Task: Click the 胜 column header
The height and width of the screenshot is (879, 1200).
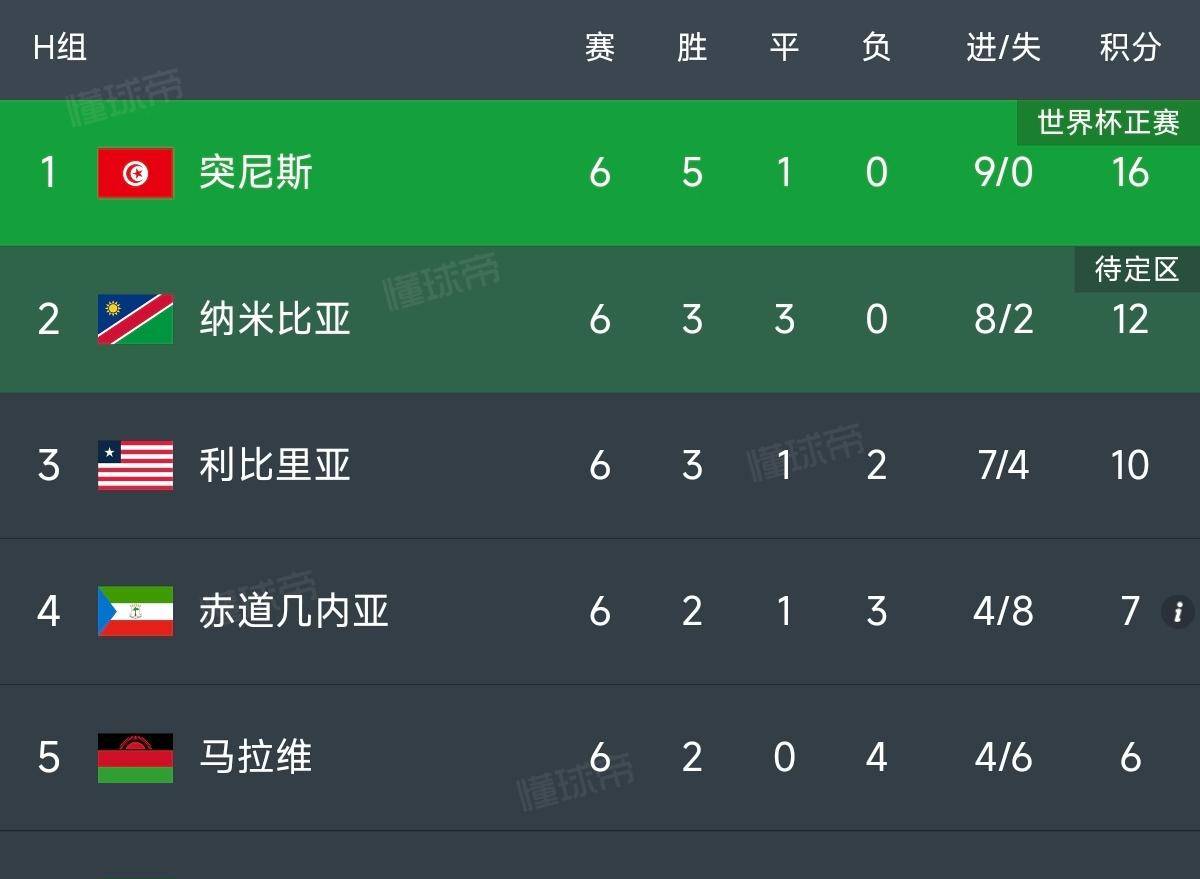Action: (x=692, y=47)
